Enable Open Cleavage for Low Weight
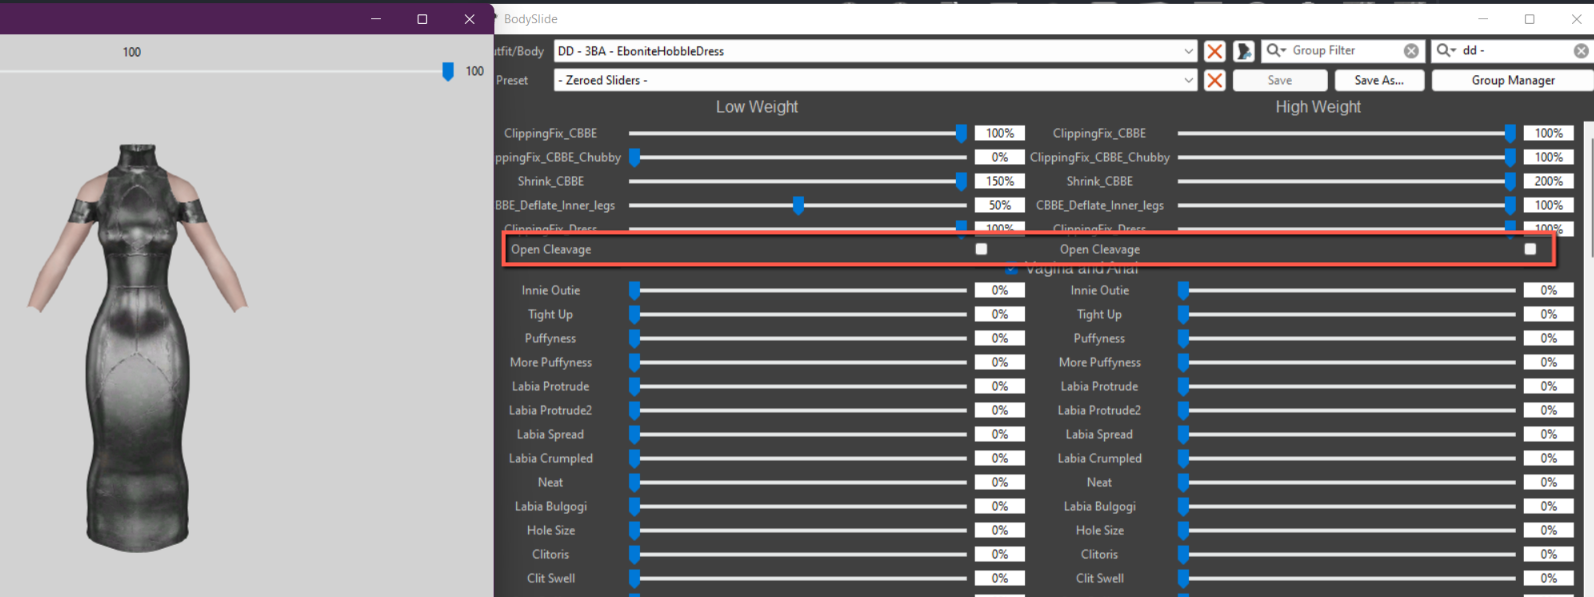The image size is (1594, 597). click(x=981, y=249)
